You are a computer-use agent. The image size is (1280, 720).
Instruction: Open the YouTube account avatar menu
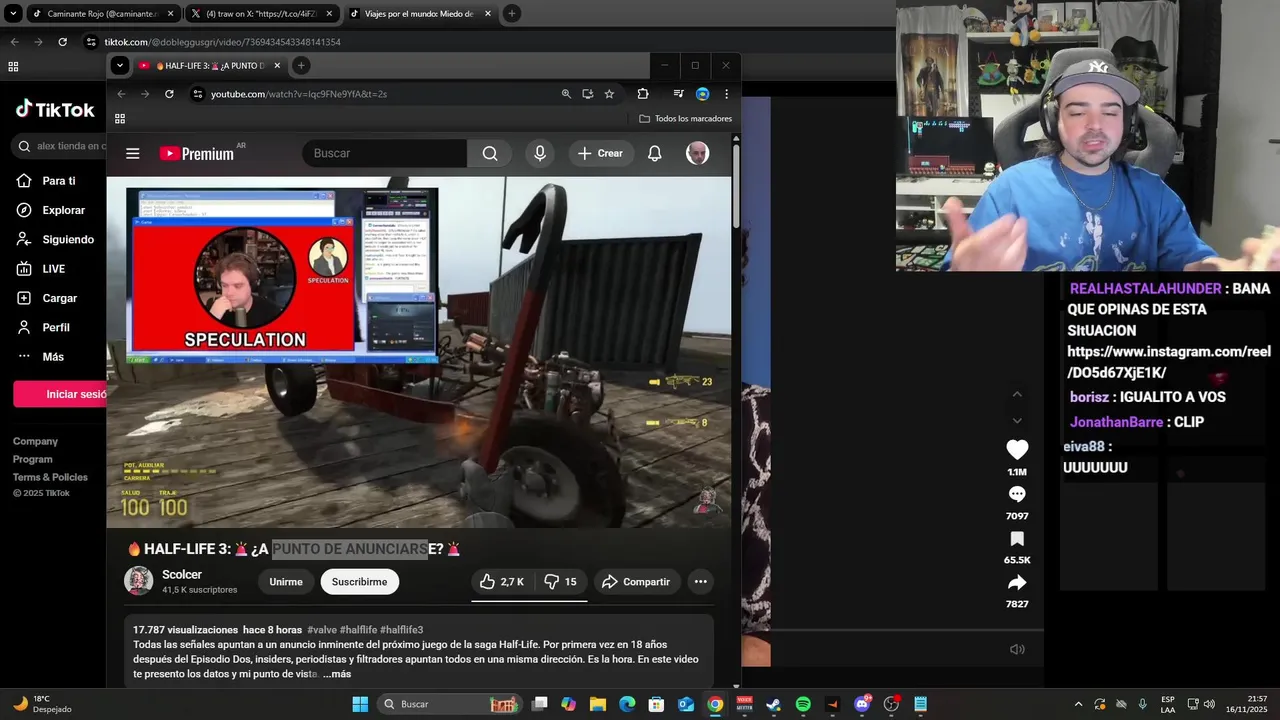[698, 153]
